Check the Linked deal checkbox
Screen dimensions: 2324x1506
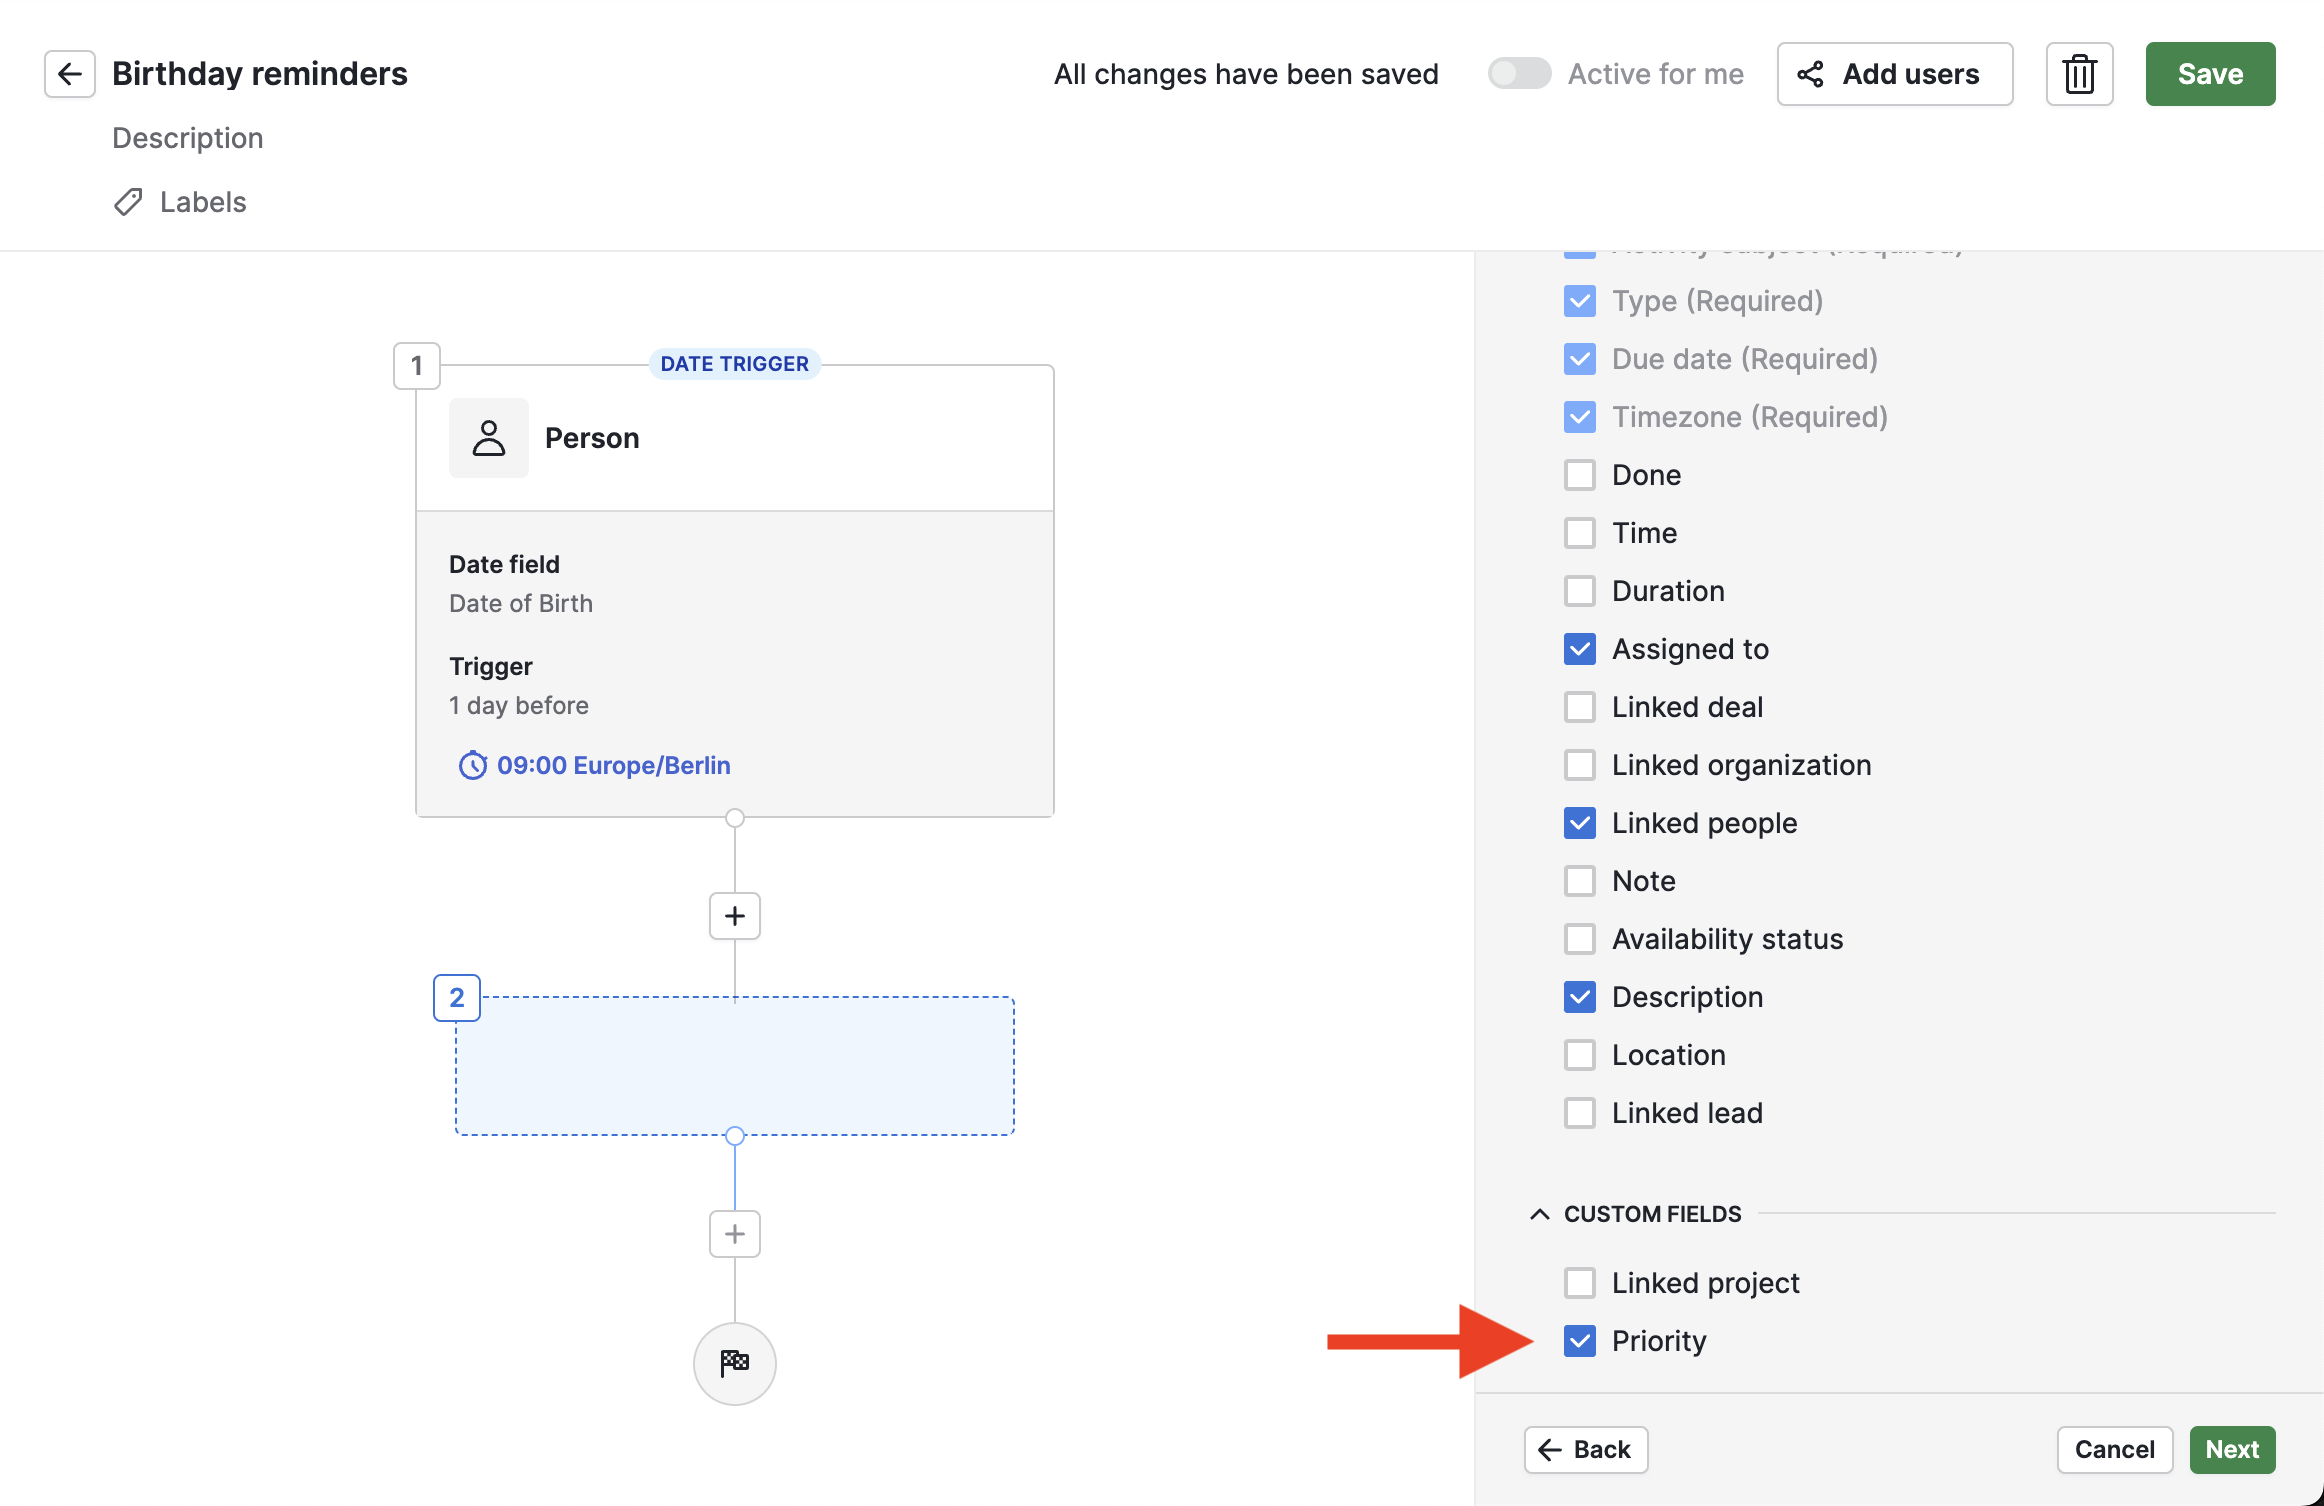(1579, 707)
